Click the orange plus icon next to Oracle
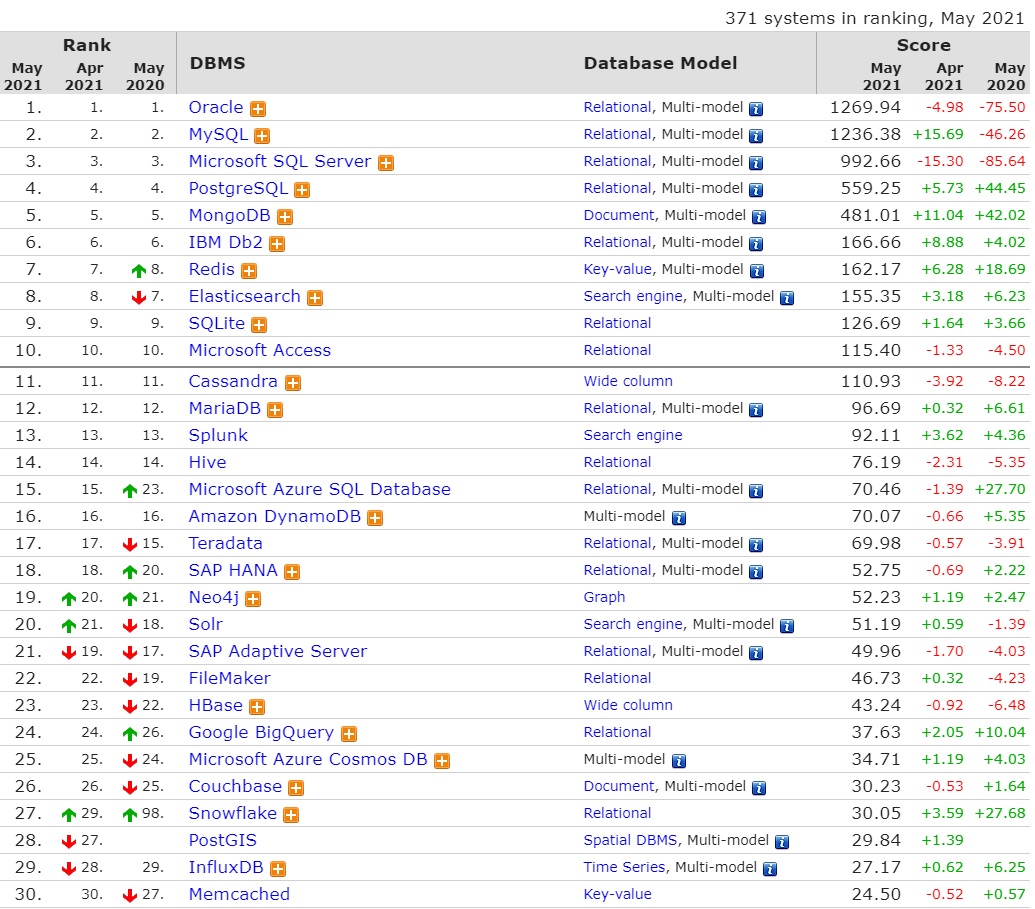The image size is (1035, 909). pos(258,109)
